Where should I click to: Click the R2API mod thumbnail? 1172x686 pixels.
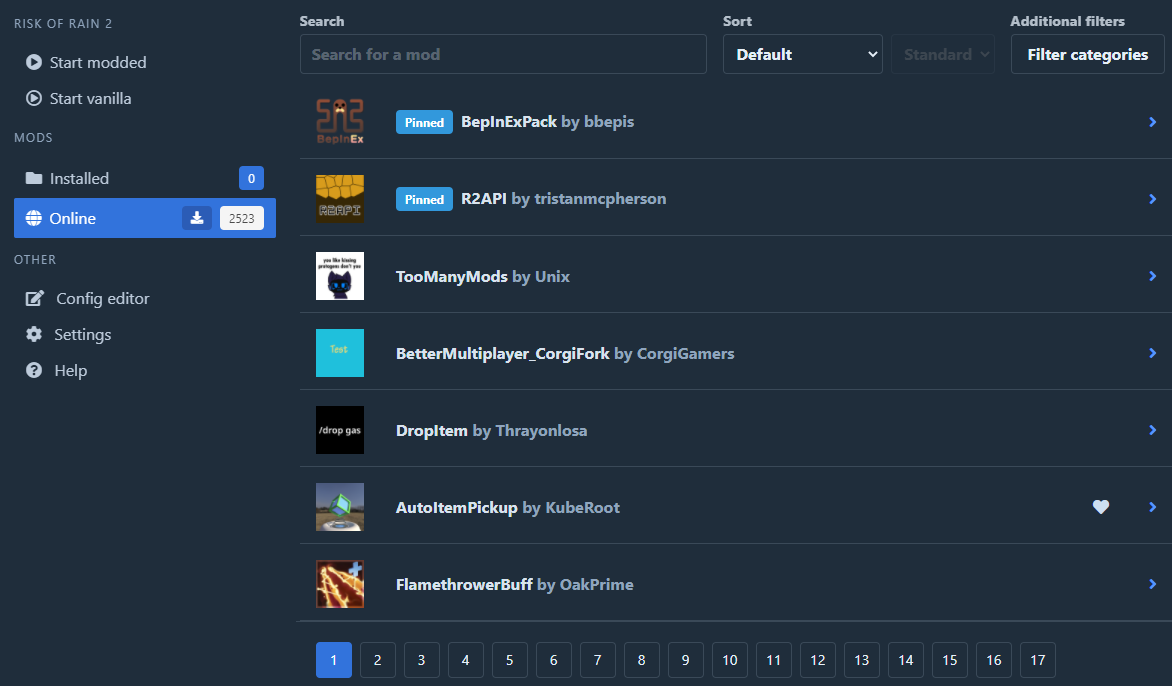point(340,199)
